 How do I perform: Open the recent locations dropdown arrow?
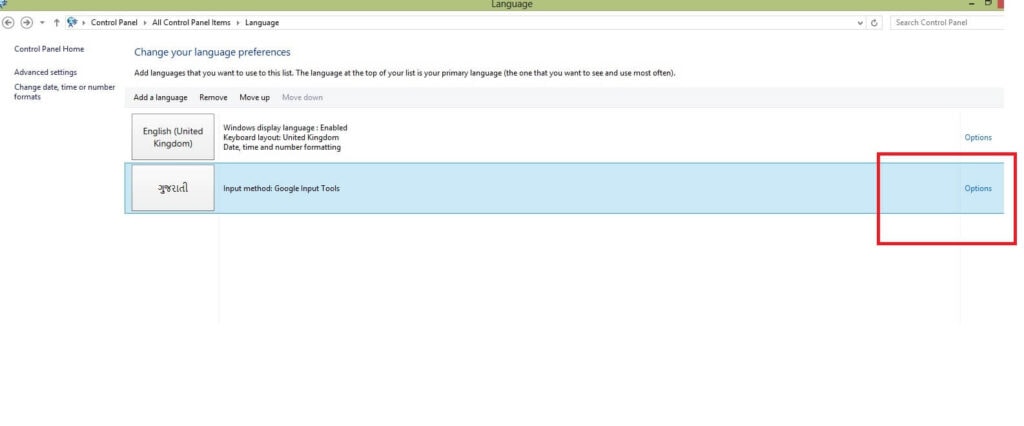(42, 22)
